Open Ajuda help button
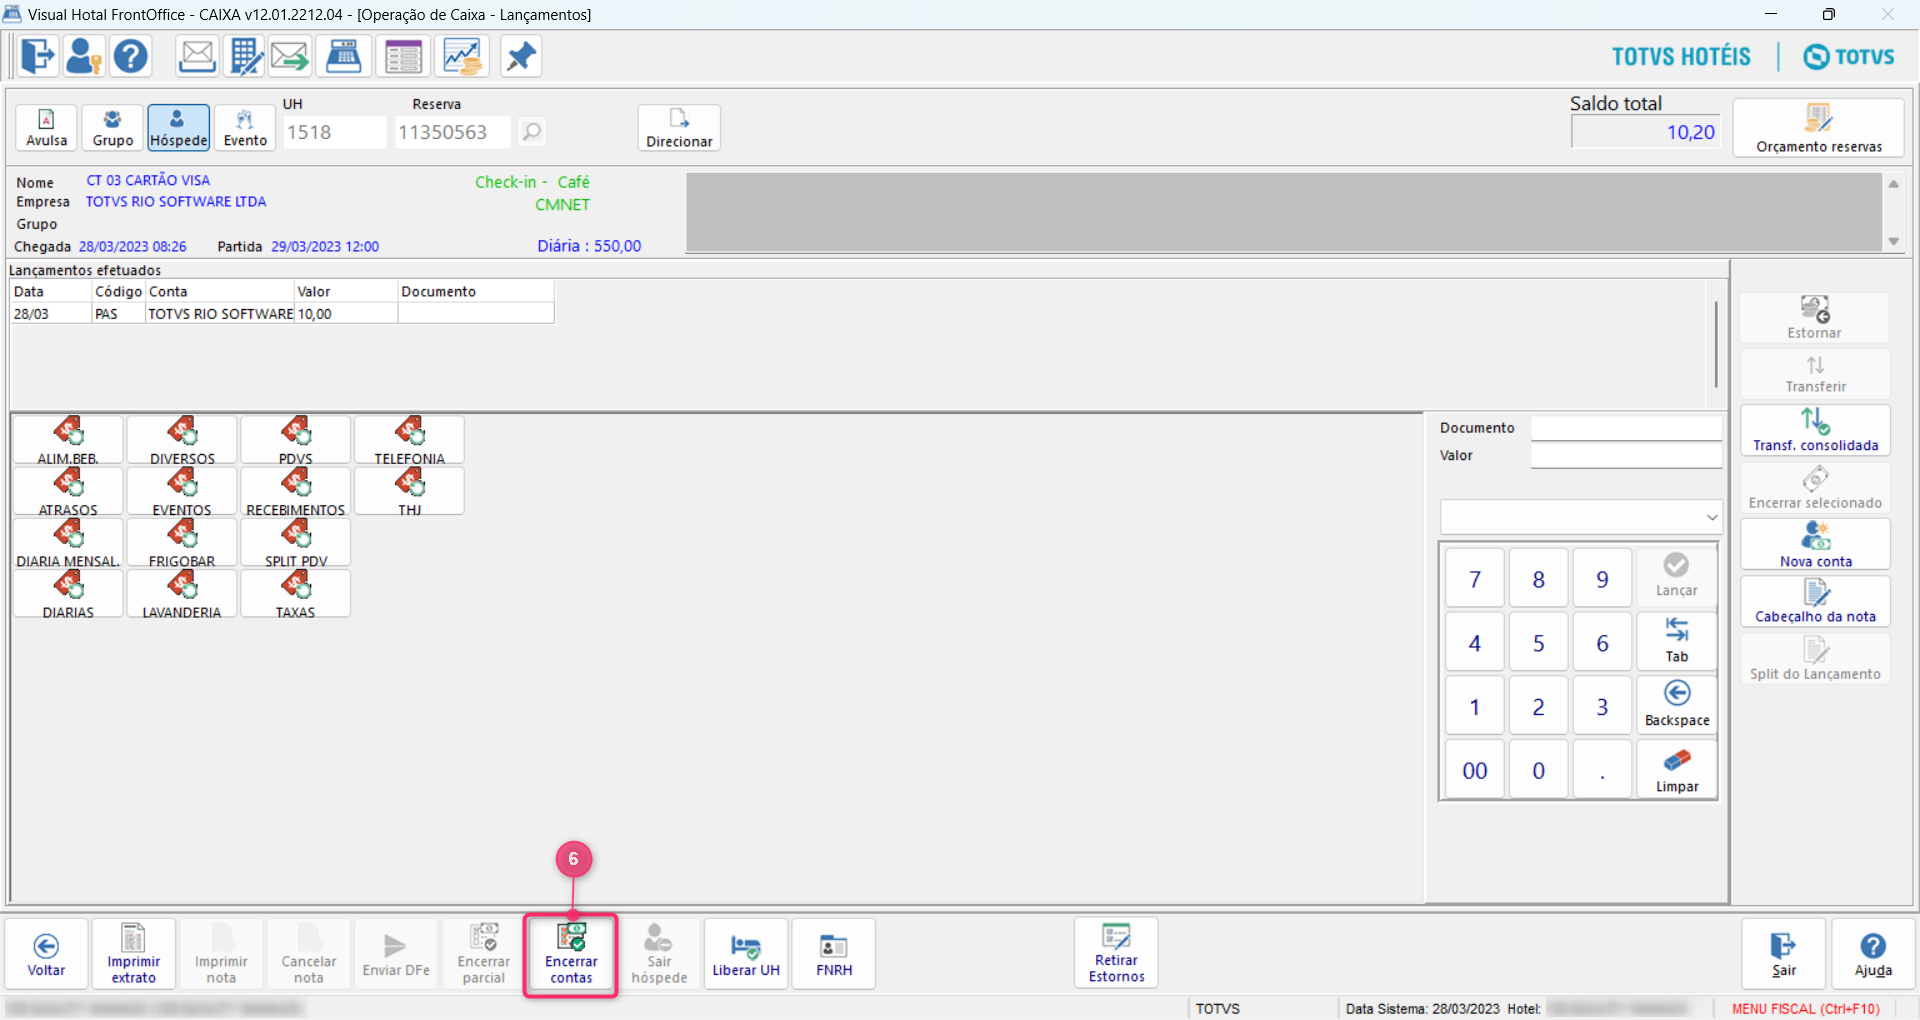The height and width of the screenshot is (1020, 1920). (1873, 954)
